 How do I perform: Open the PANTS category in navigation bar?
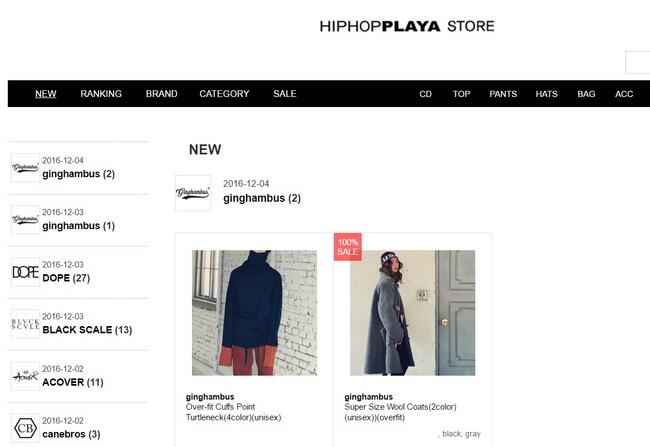(503, 94)
